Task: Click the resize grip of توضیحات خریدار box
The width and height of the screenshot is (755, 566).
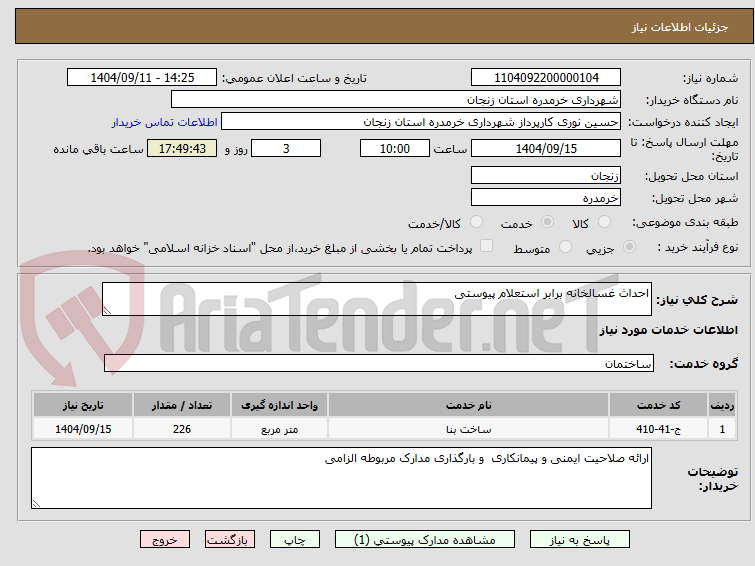Action: (36, 504)
